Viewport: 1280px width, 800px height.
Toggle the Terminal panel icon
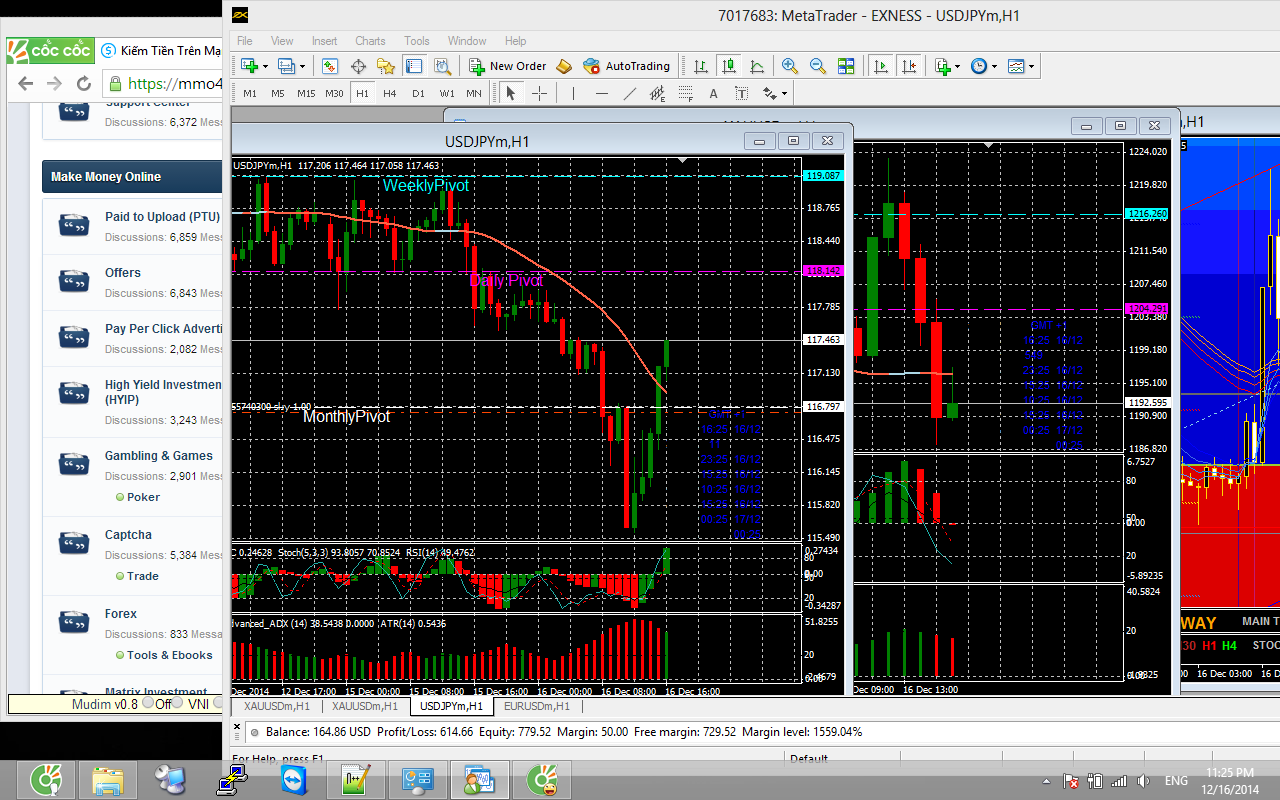(414, 66)
